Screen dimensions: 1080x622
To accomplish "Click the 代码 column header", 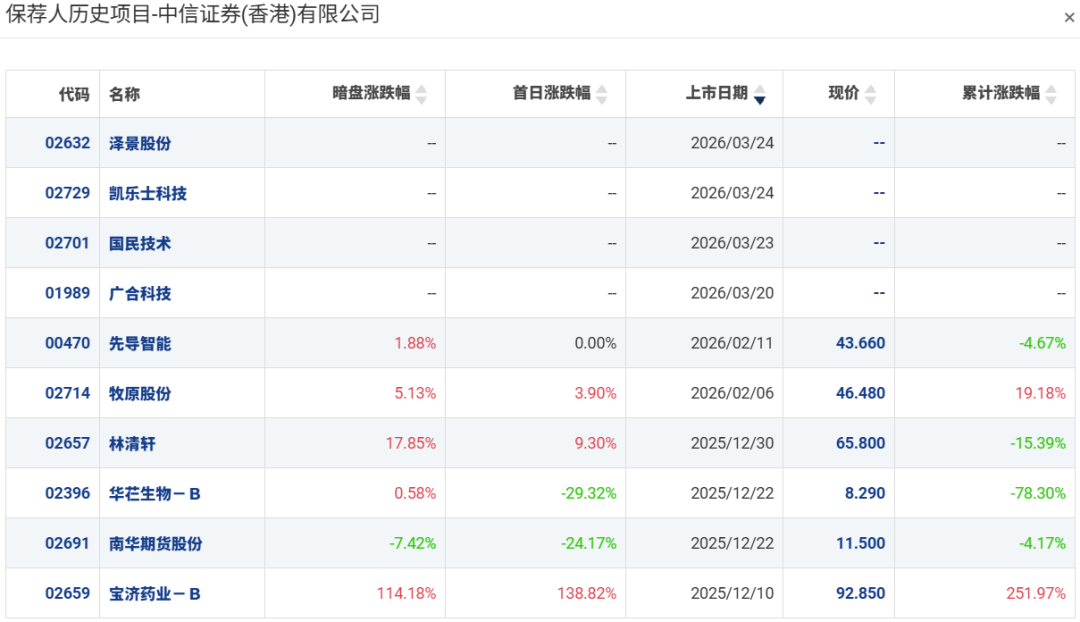I will (x=74, y=94).
